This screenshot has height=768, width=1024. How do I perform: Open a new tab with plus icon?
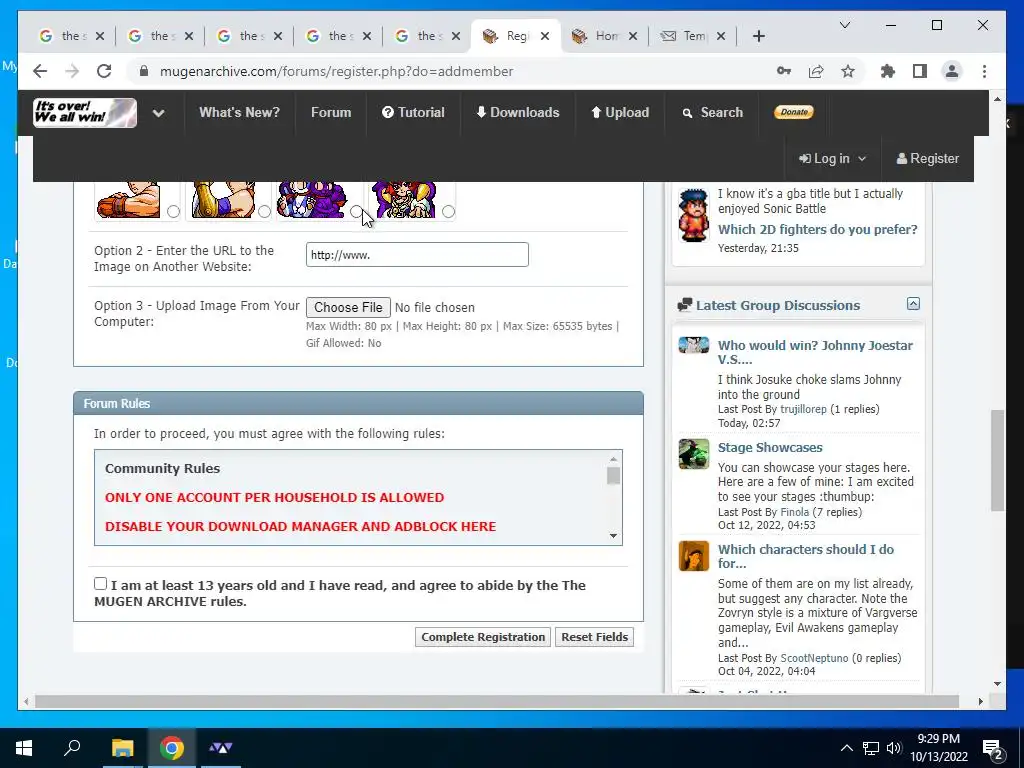pos(758,36)
